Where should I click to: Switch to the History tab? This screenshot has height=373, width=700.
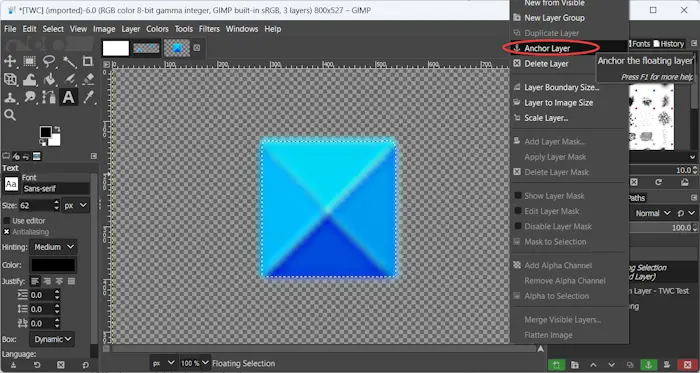[669, 44]
